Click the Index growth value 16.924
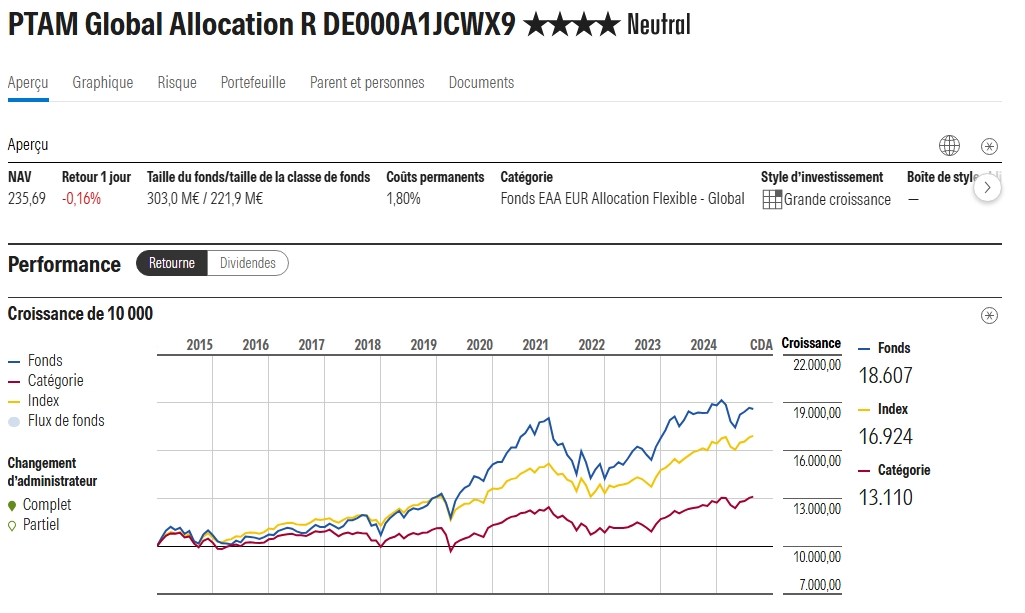 [x=885, y=437]
